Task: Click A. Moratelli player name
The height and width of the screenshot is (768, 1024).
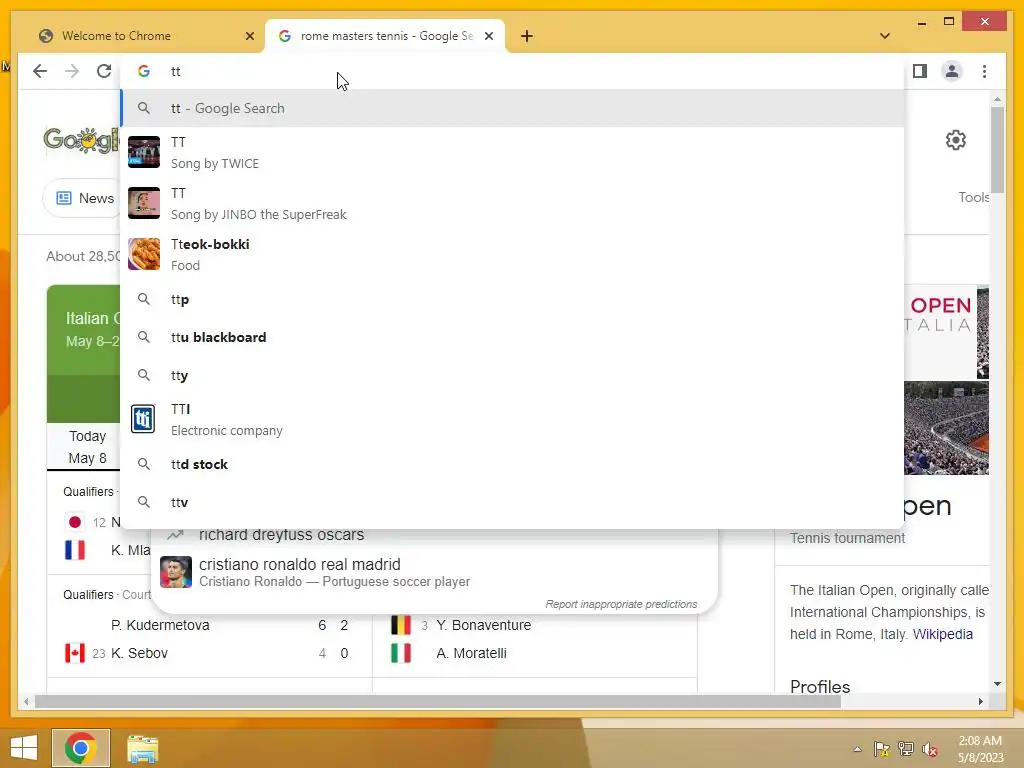Action: pyautogui.click(x=471, y=653)
